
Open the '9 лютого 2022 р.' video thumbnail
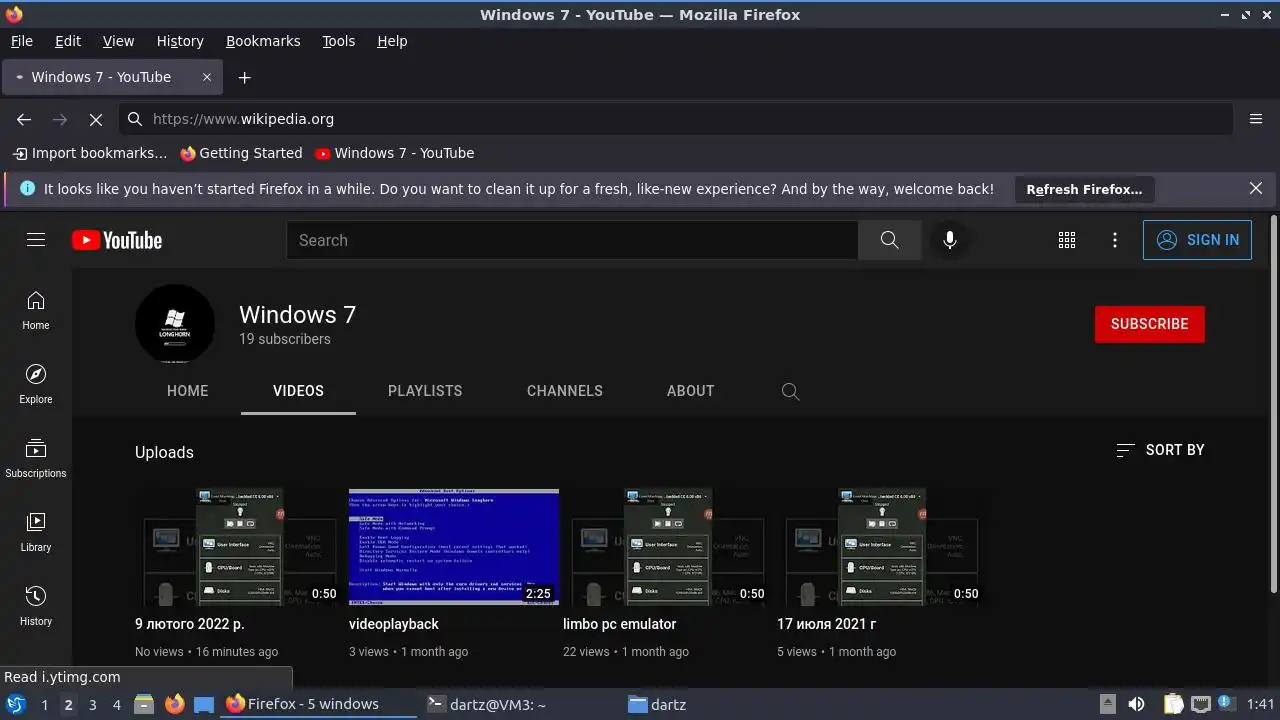tap(240, 547)
